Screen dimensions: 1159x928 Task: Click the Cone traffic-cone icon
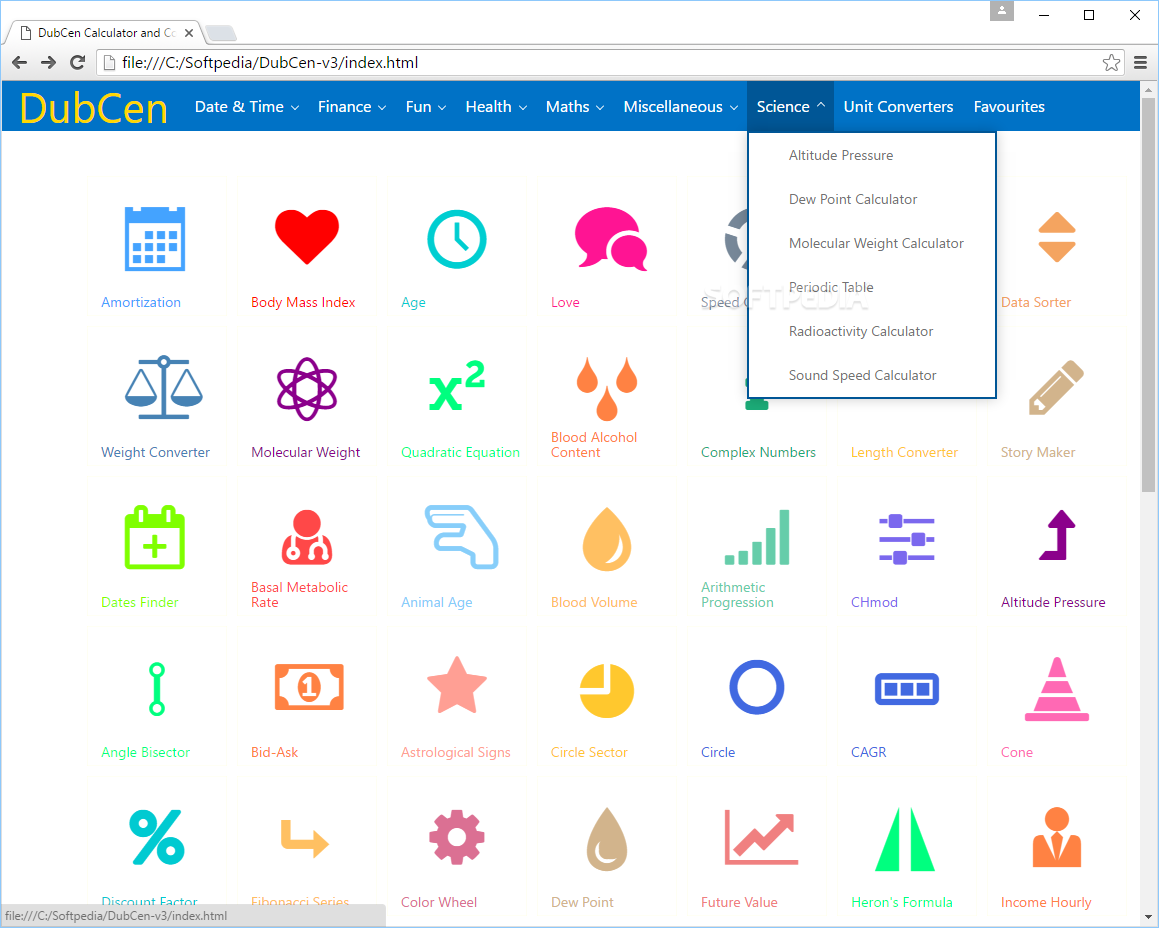1056,688
